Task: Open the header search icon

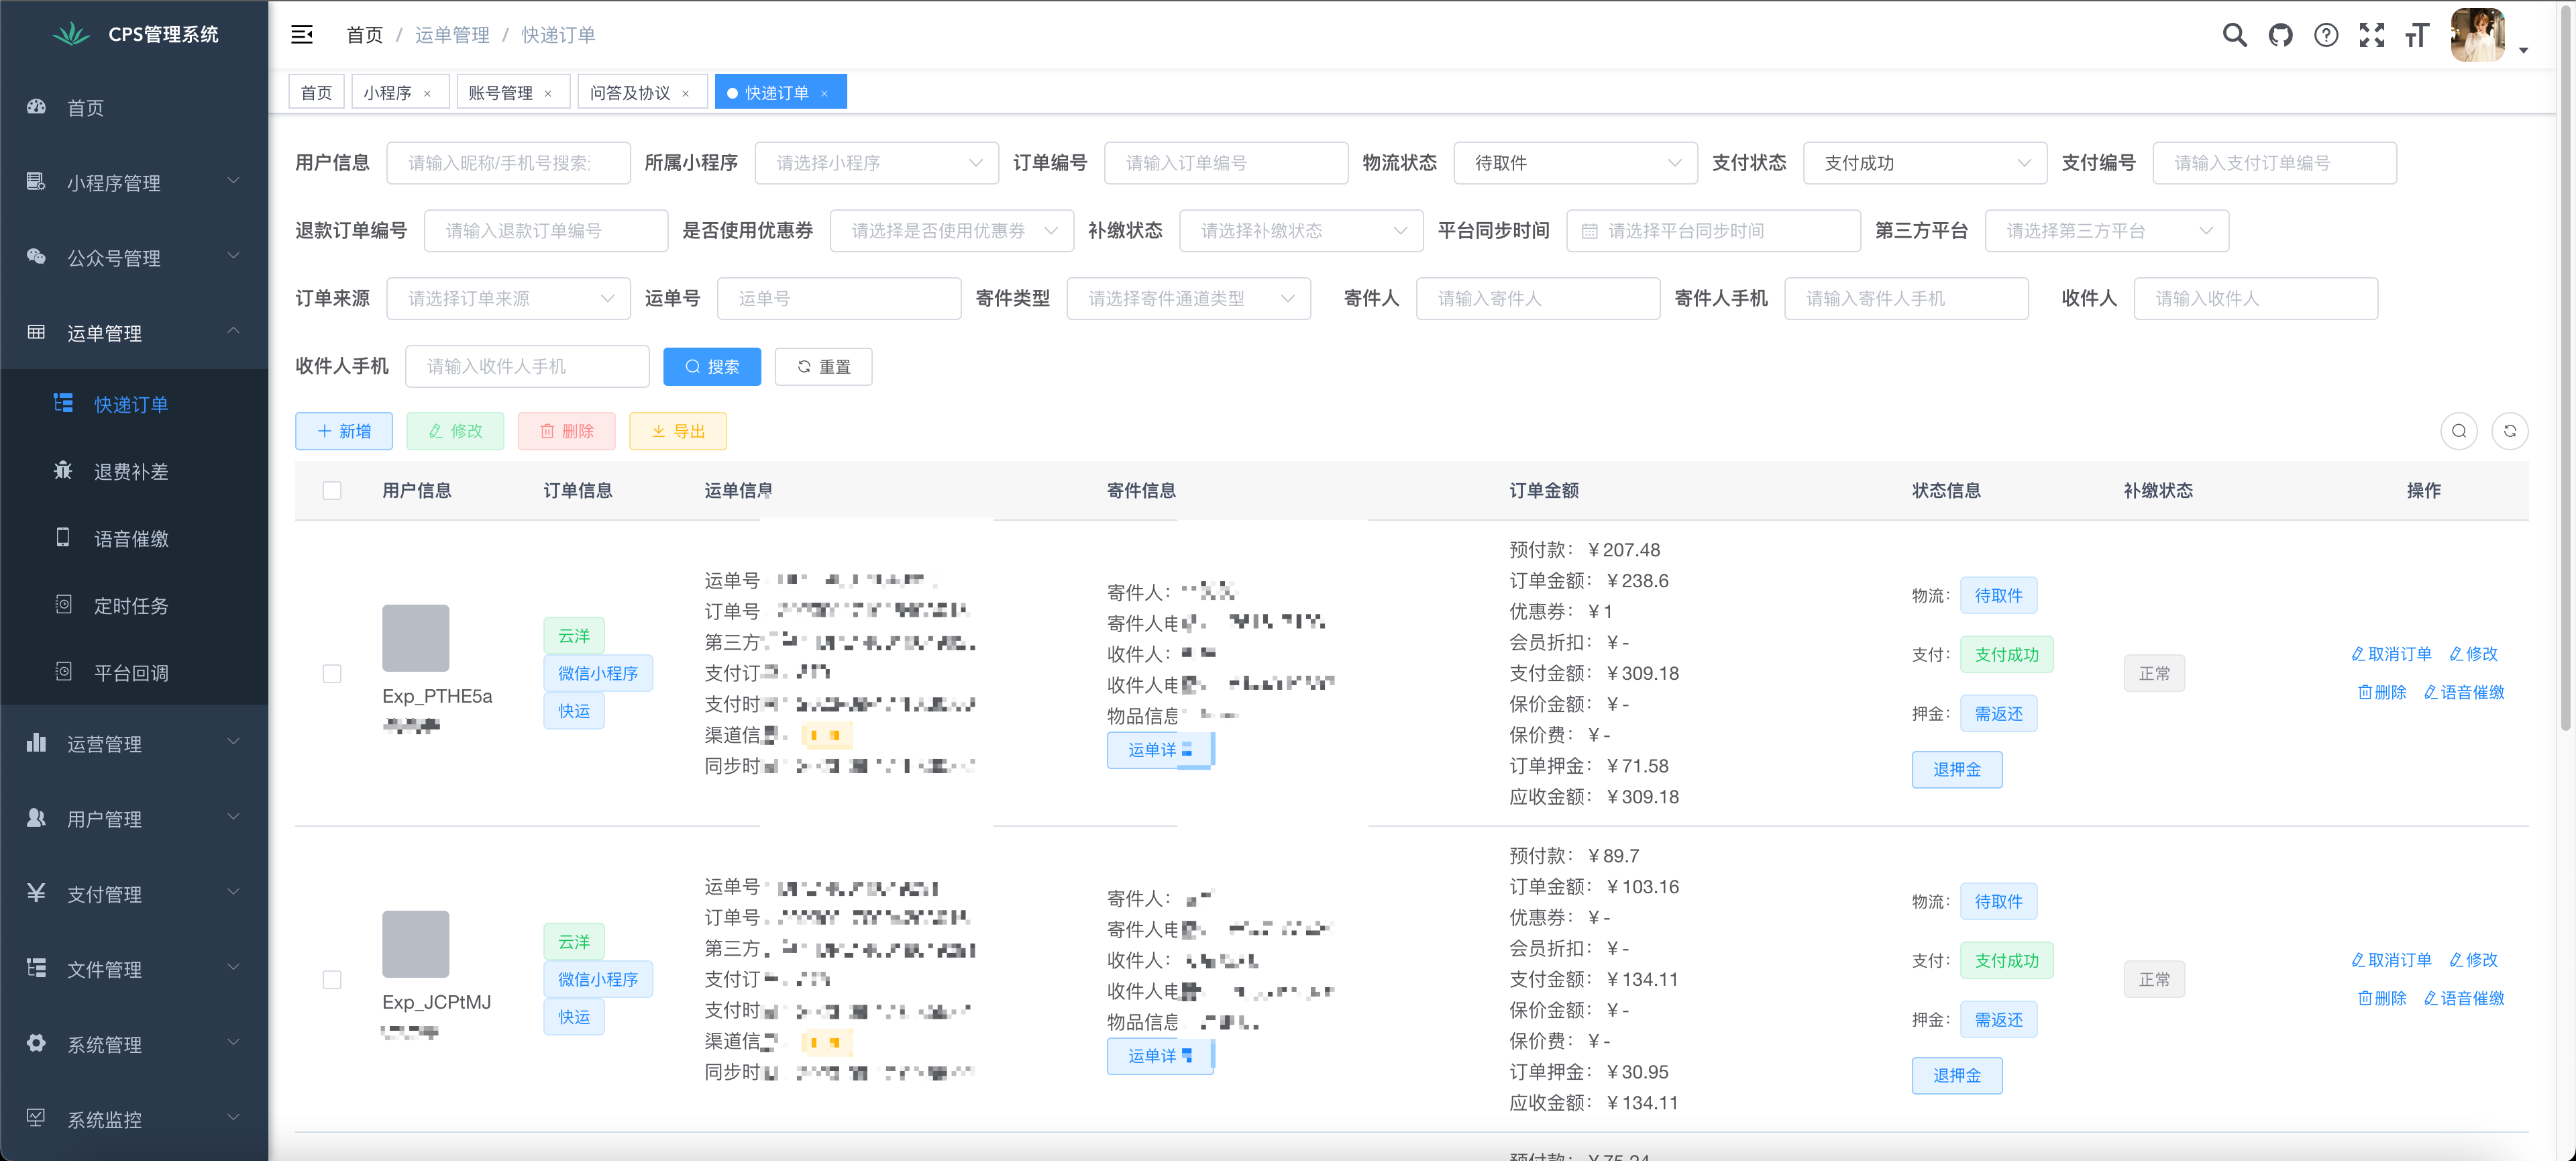Action: click(2234, 36)
